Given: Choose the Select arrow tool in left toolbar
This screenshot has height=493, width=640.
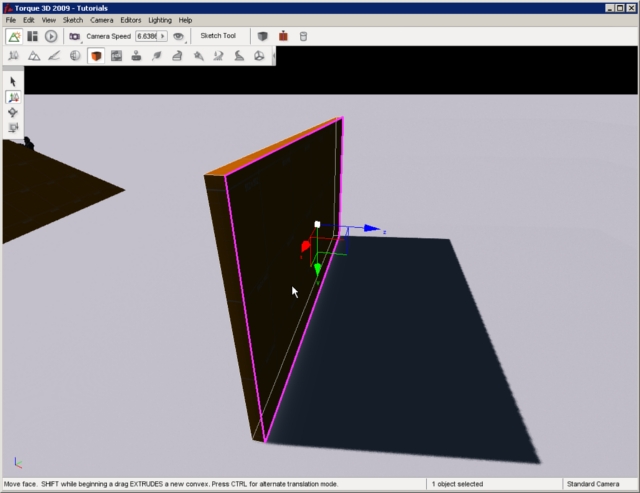Looking at the screenshot, I should click(13, 81).
